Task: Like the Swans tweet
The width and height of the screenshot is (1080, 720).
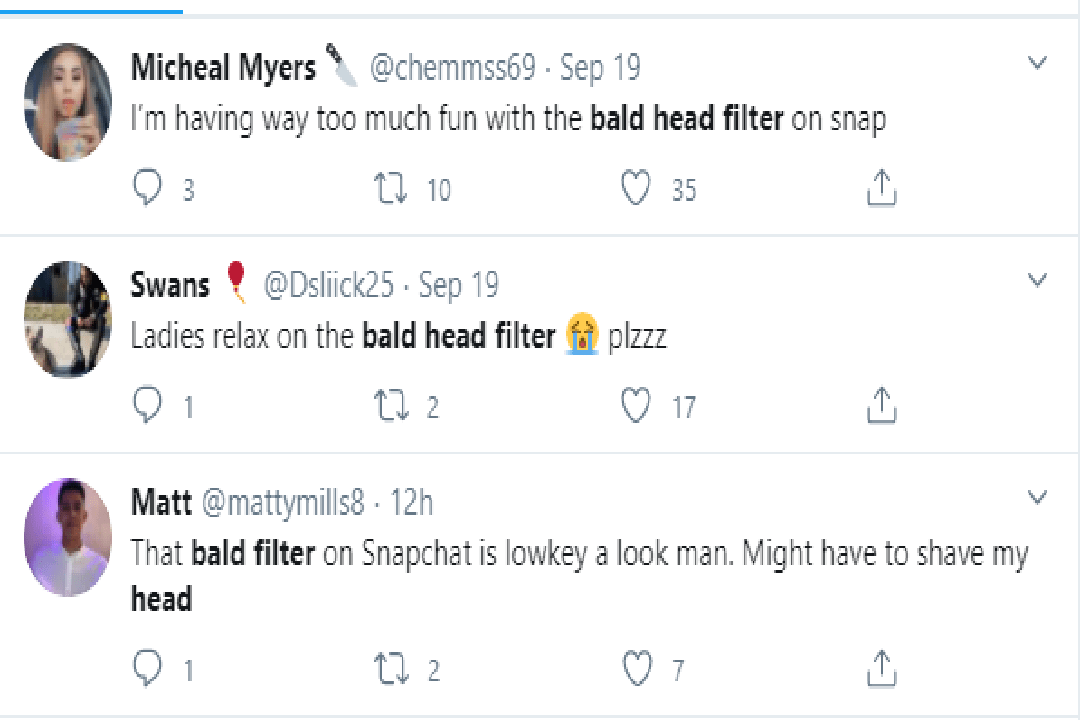Action: pyautogui.click(x=636, y=405)
